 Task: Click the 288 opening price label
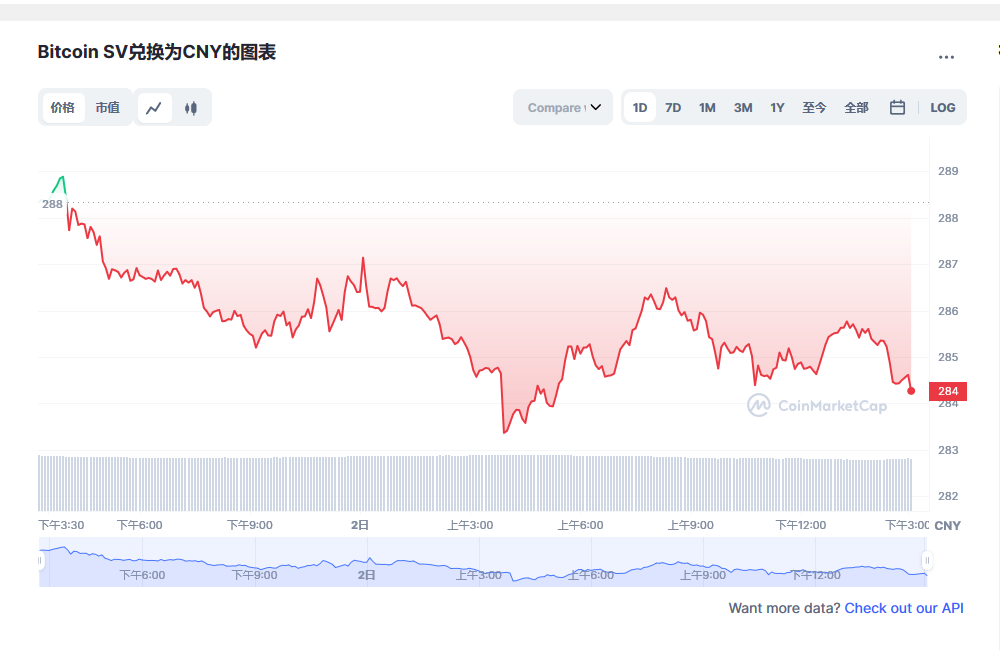pos(52,204)
